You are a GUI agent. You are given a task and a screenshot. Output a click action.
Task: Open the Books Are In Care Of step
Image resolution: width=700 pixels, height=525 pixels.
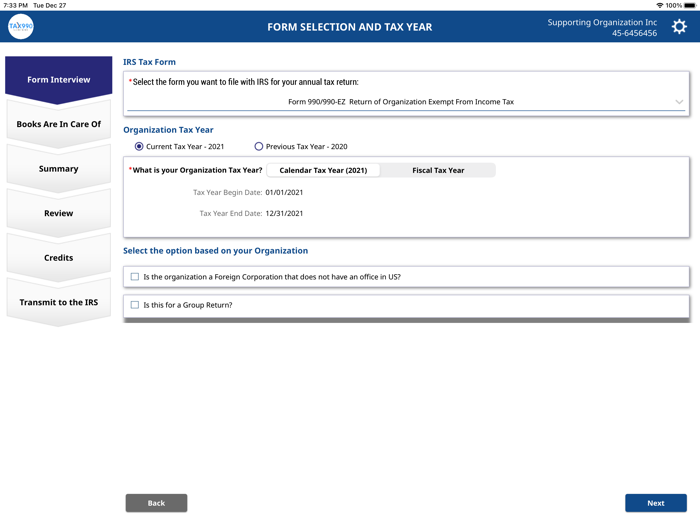click(x=58, y=124)
